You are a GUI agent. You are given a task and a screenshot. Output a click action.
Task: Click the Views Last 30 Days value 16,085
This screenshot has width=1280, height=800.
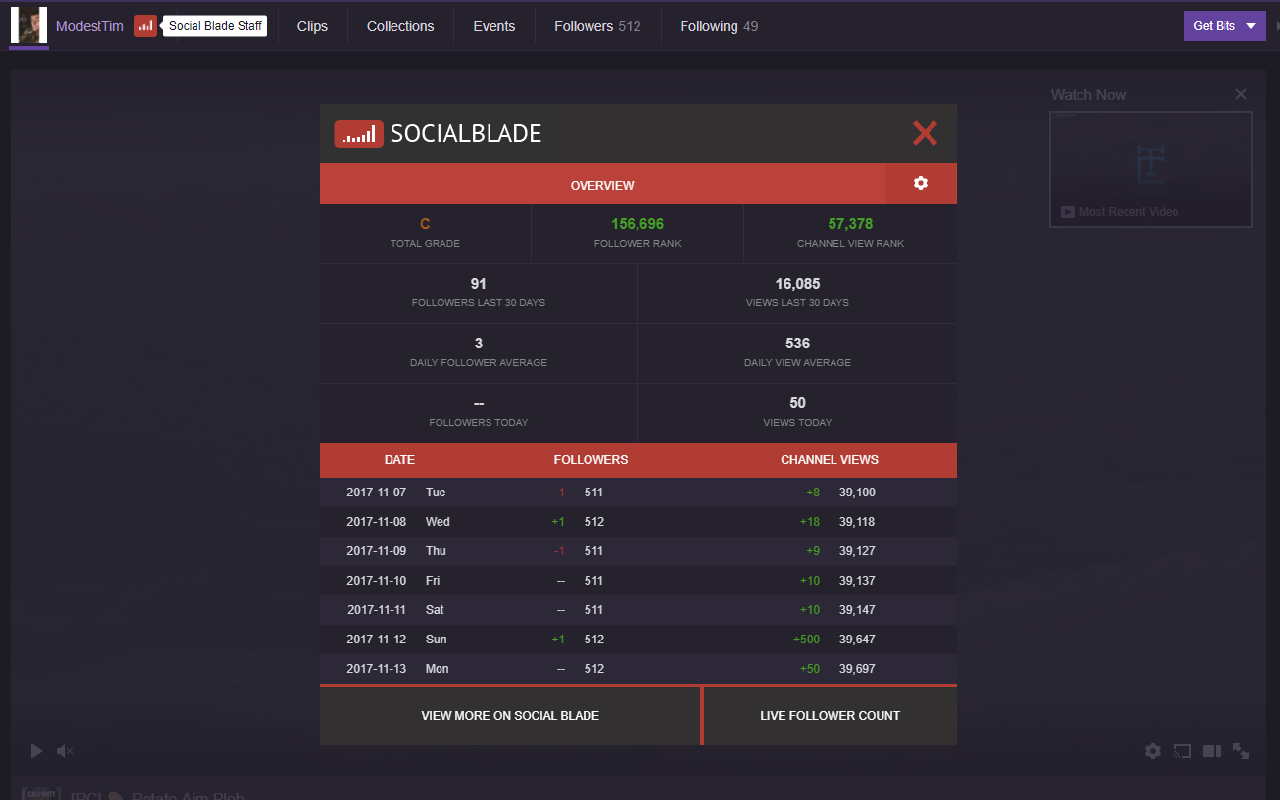(x=798, y=284)
